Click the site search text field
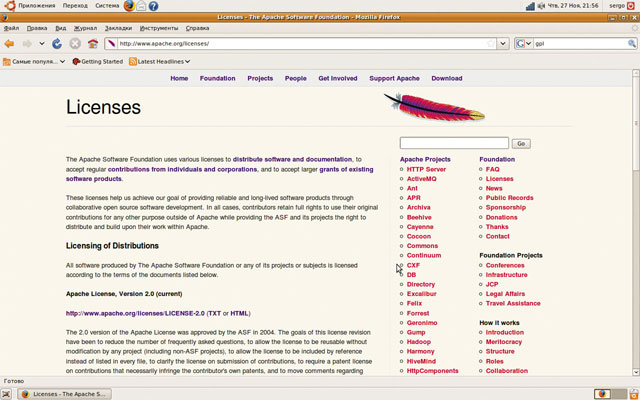 [x=454, y=143]
